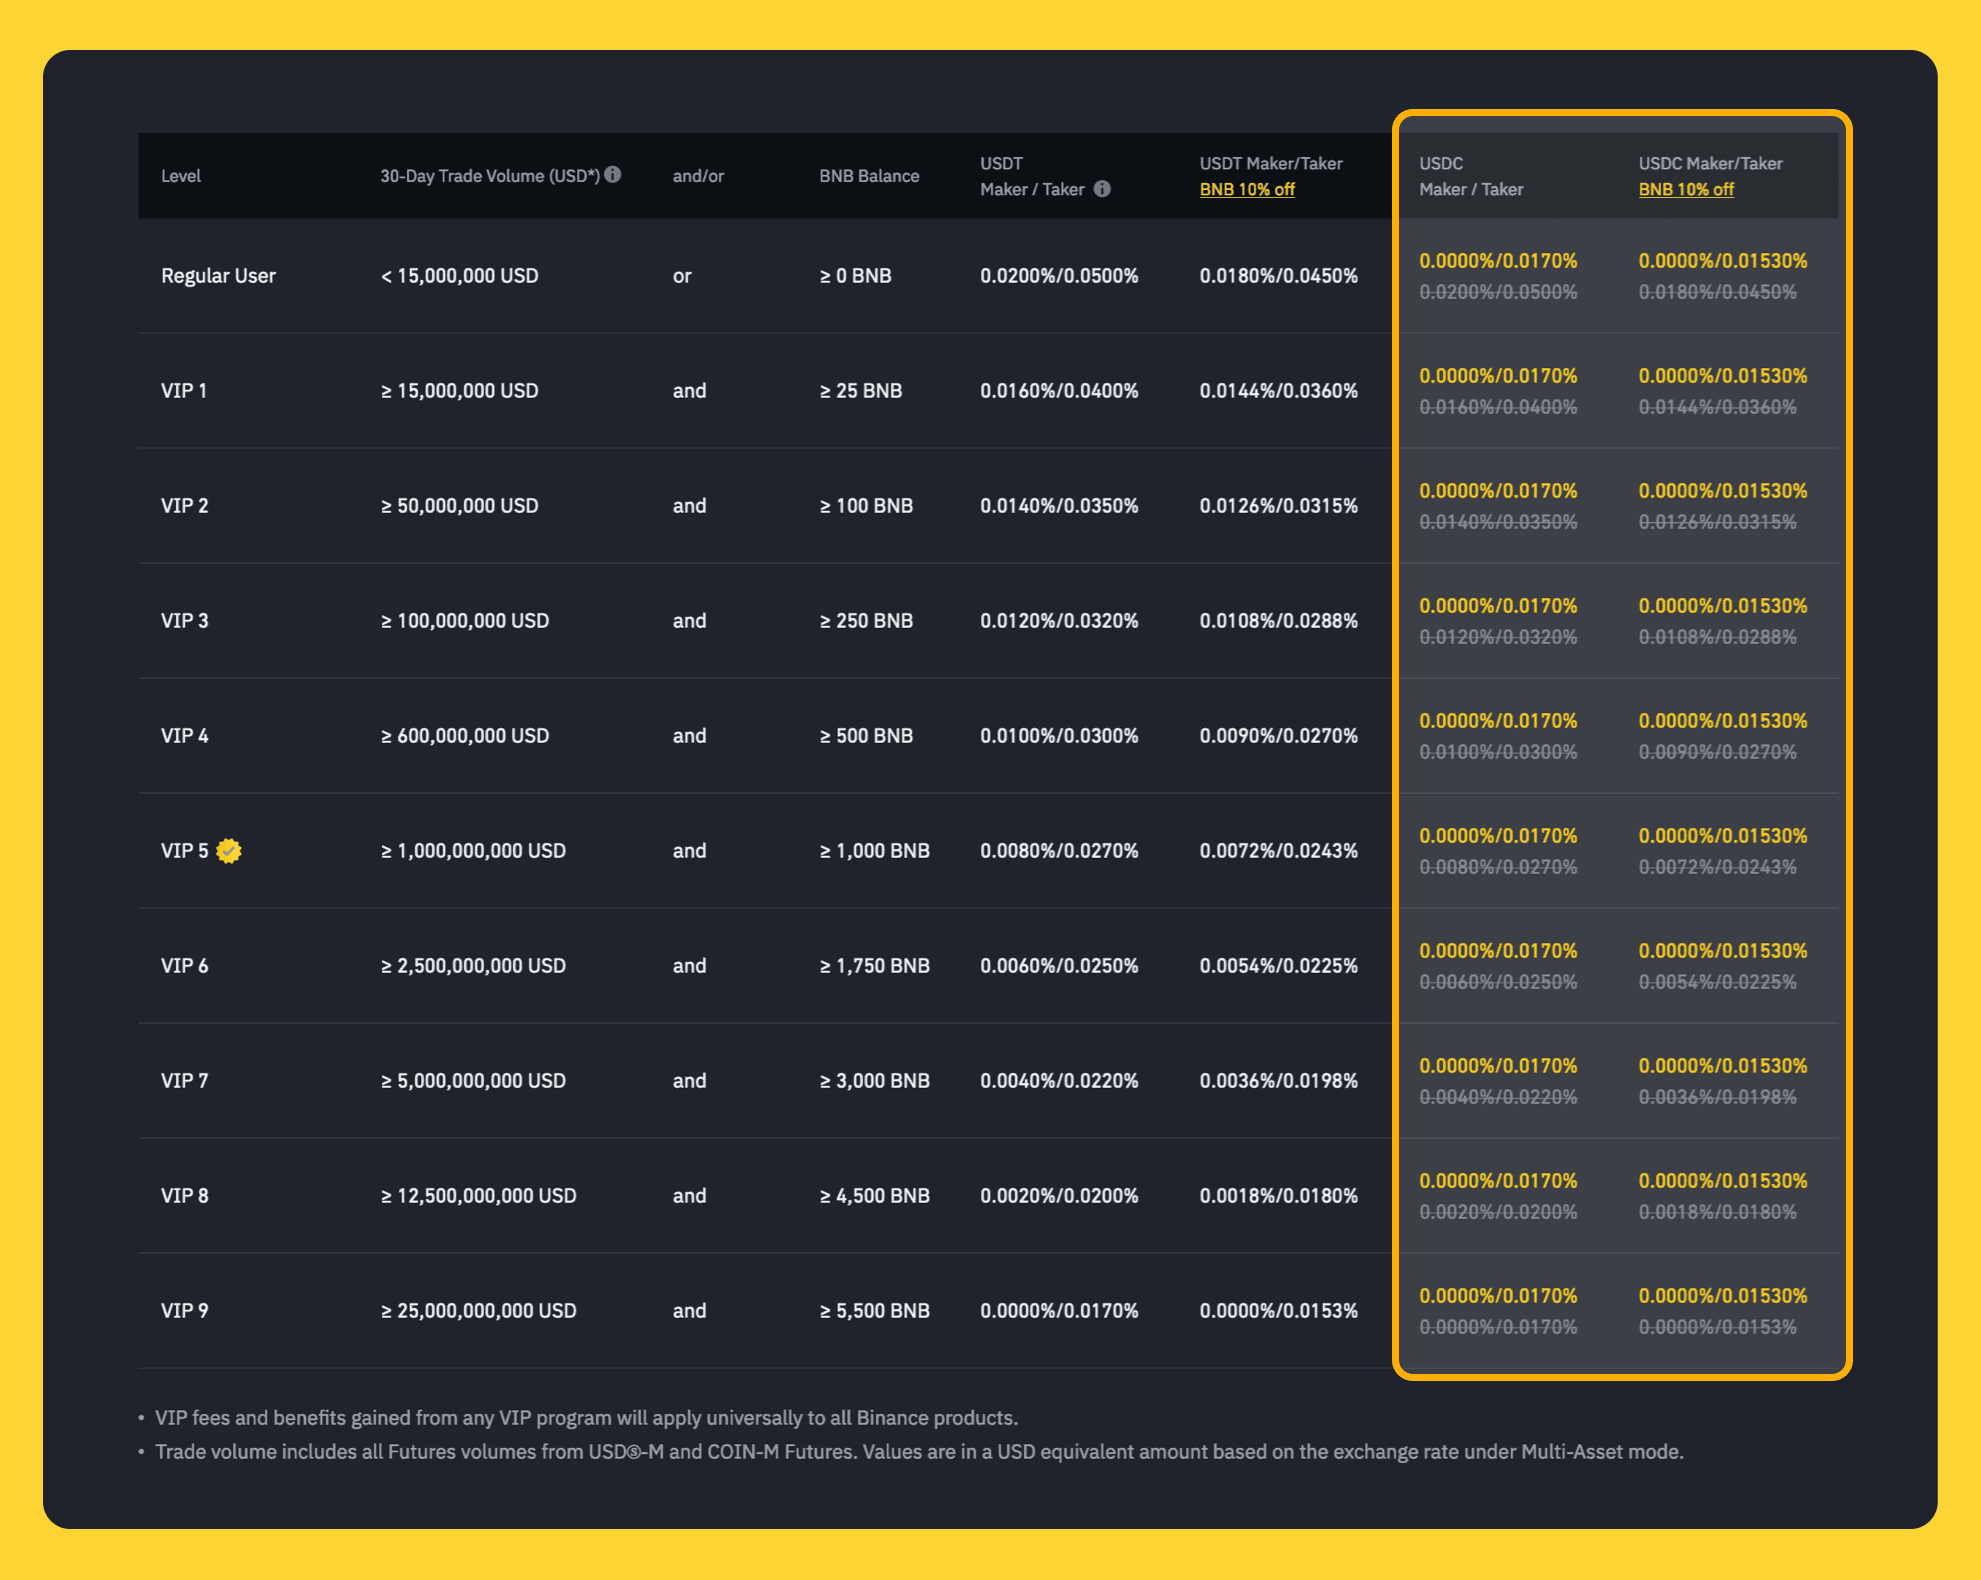The image size is (1981, 1580).
Task: Open BNB 10% off link under USDT Maker/Taker
Action: (1246, 190)
